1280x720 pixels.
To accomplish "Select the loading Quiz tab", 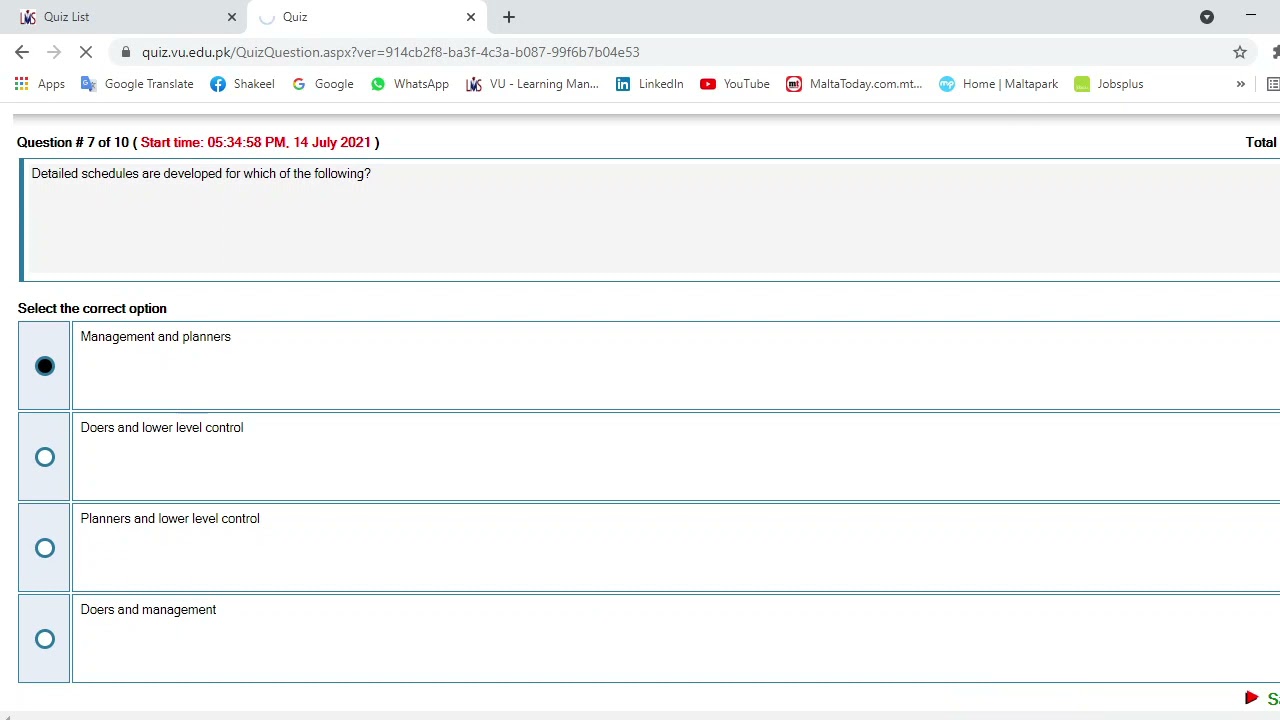I will pos(366,17).
